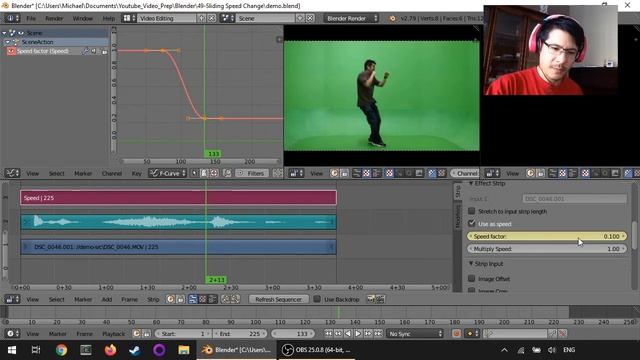Switch to the Modifiers side tab
The height and width of the screenshot is (360, 640).
458,216
